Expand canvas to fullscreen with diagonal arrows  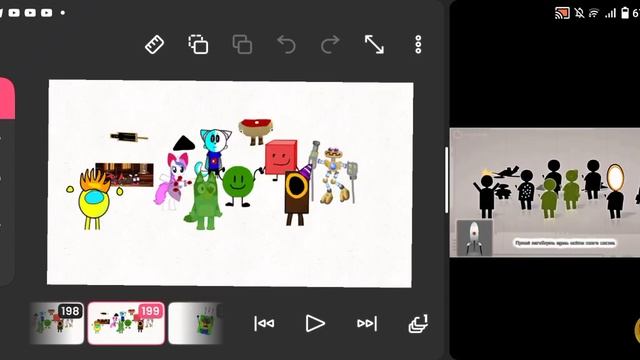[374, 44]
